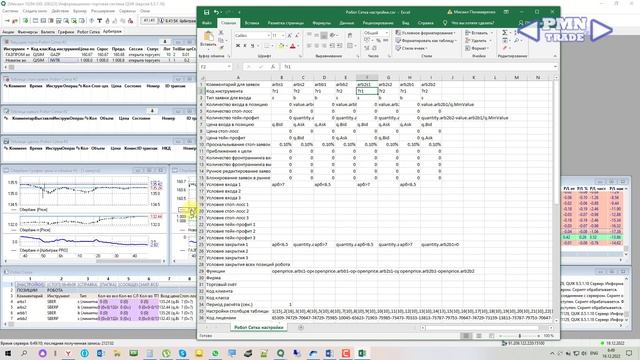The image size is (640, 360).
Task: Open Skype from the Windows taskbar
Action: (x=182, y=353)
